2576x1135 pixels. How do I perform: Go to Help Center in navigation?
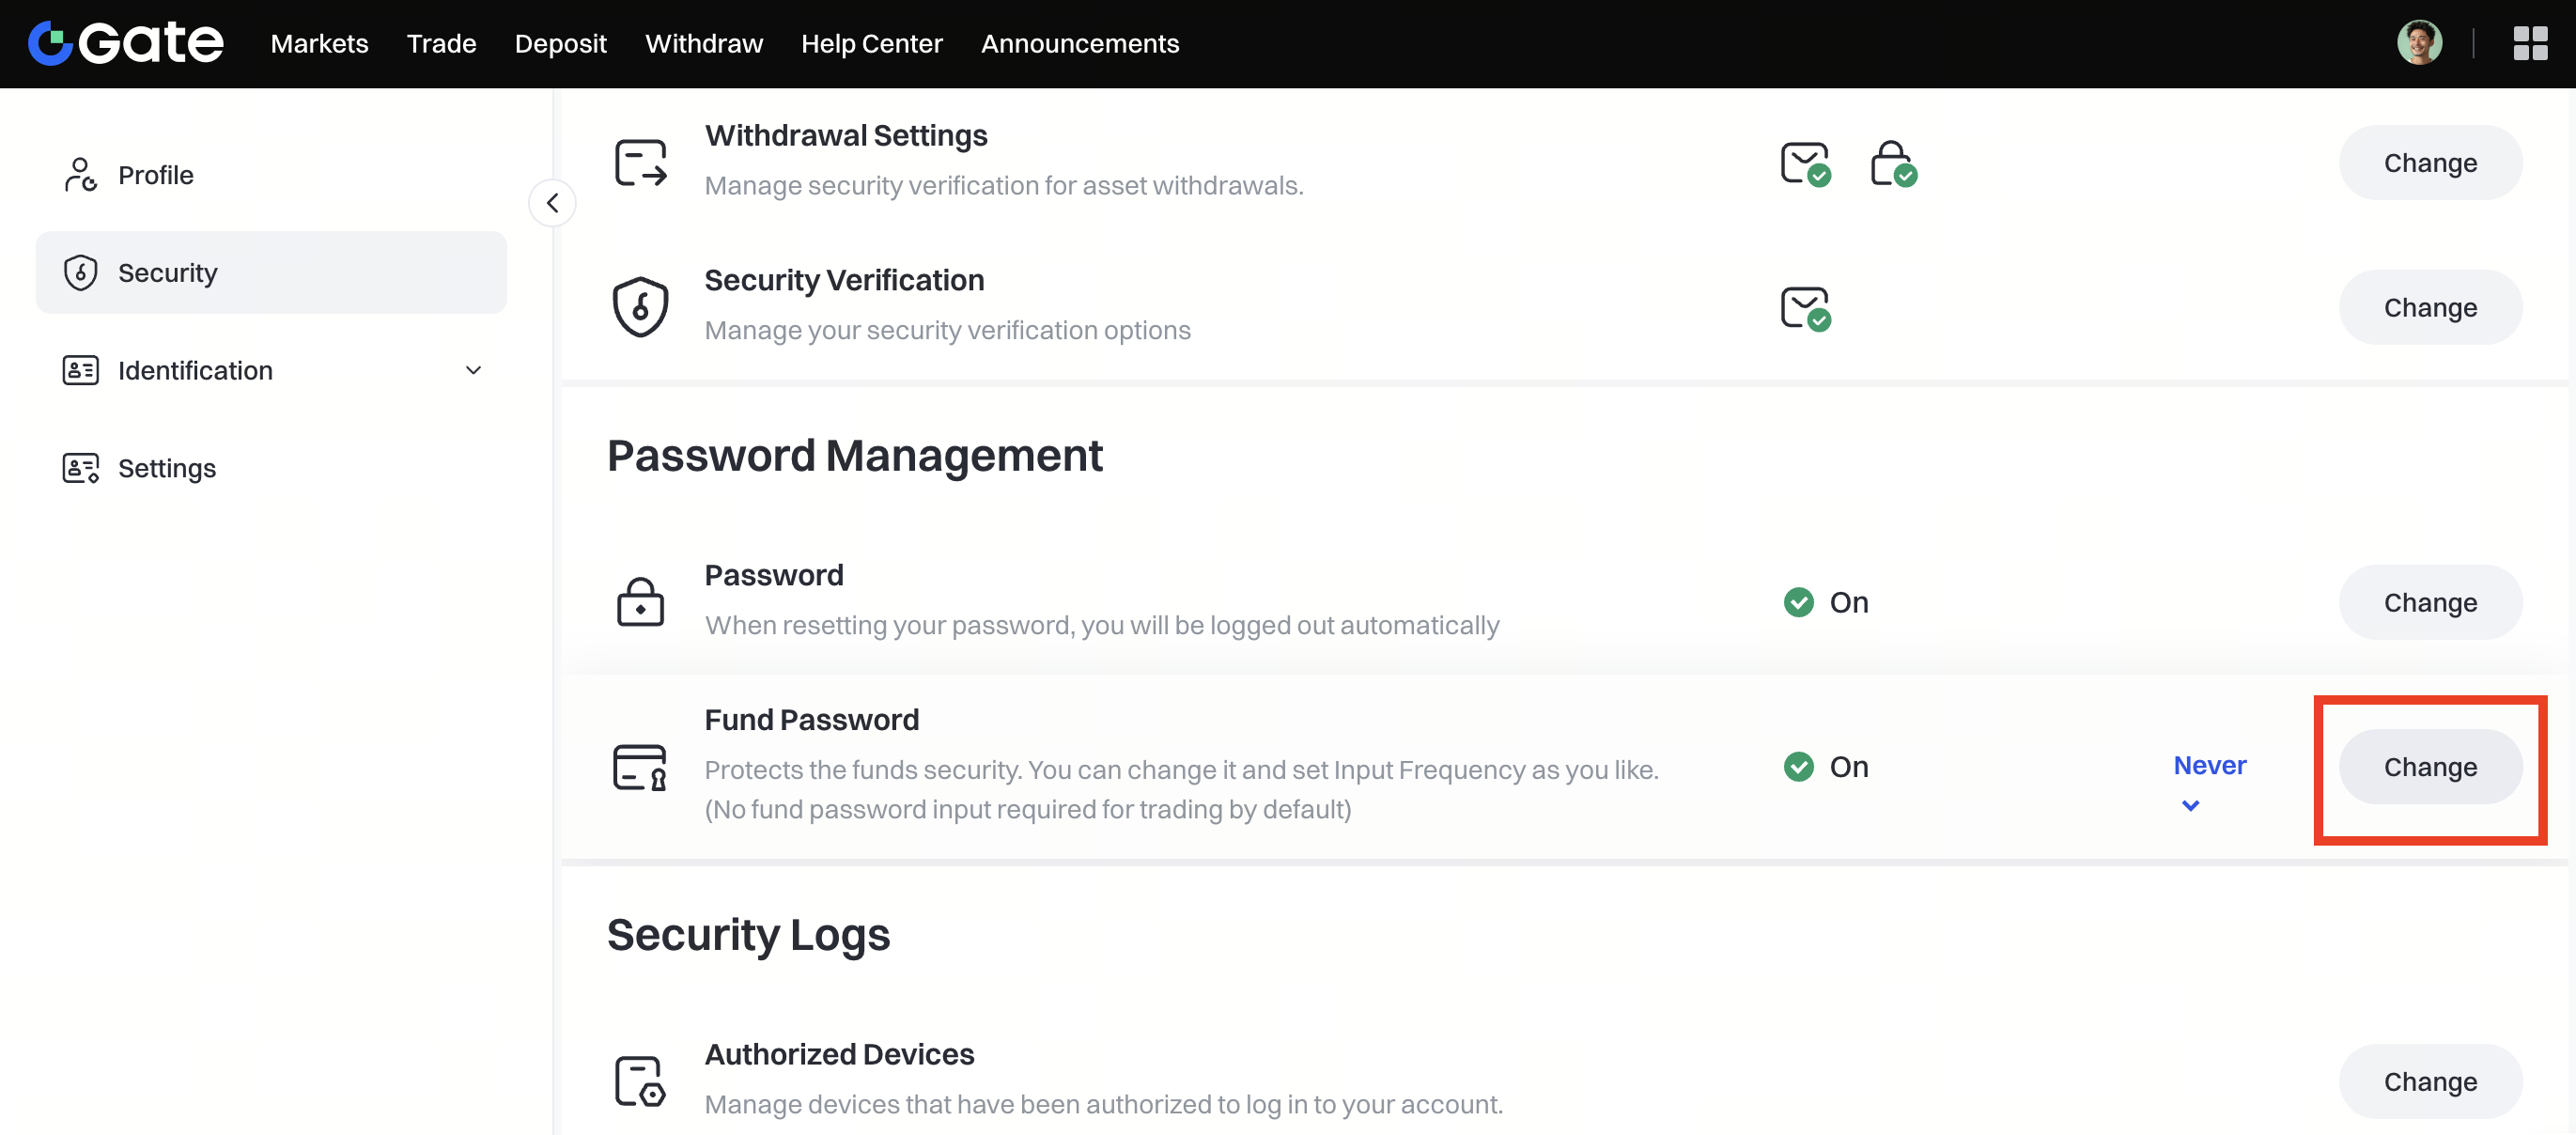871,44
